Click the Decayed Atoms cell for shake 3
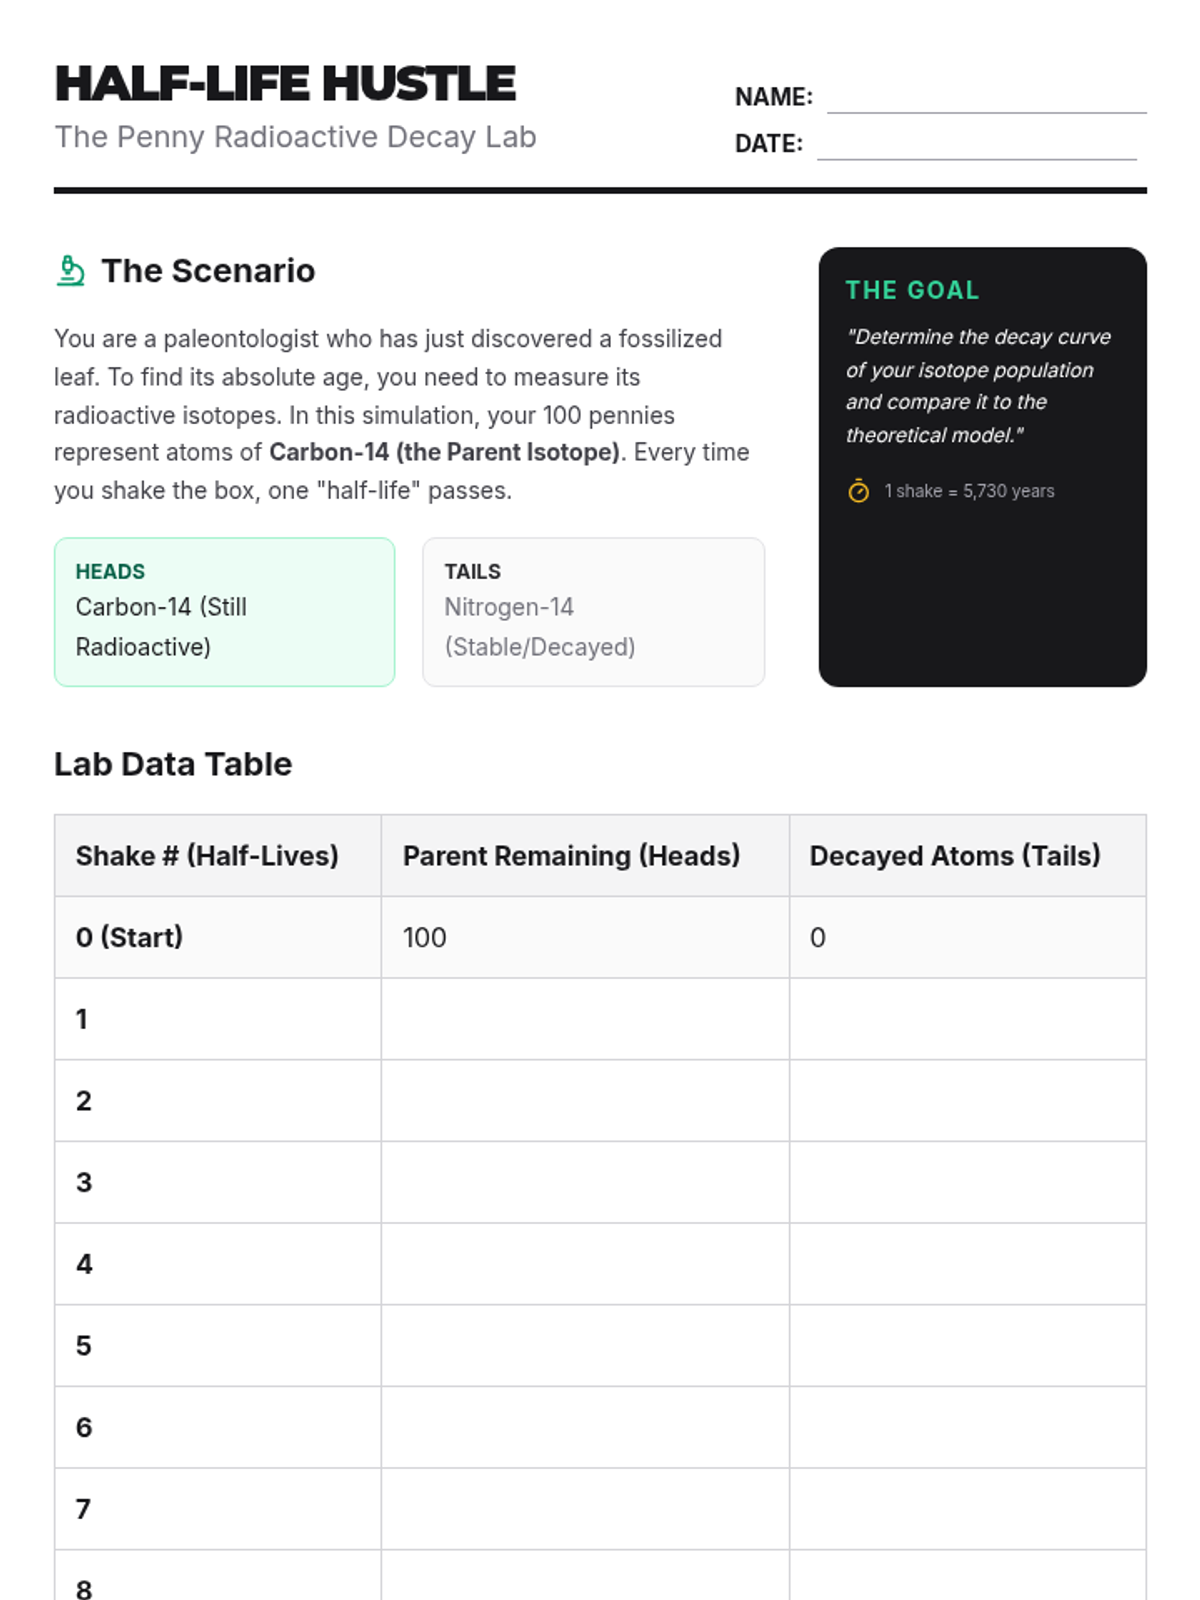 [x=967, y=1182]
